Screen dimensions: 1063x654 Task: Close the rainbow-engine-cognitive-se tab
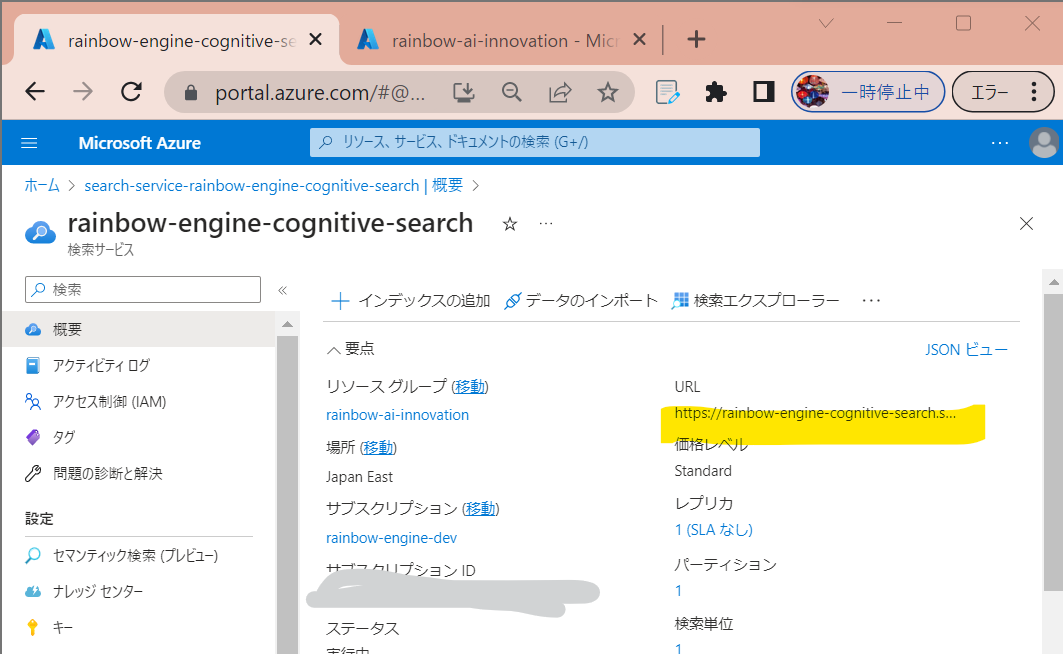pos(315,40)
